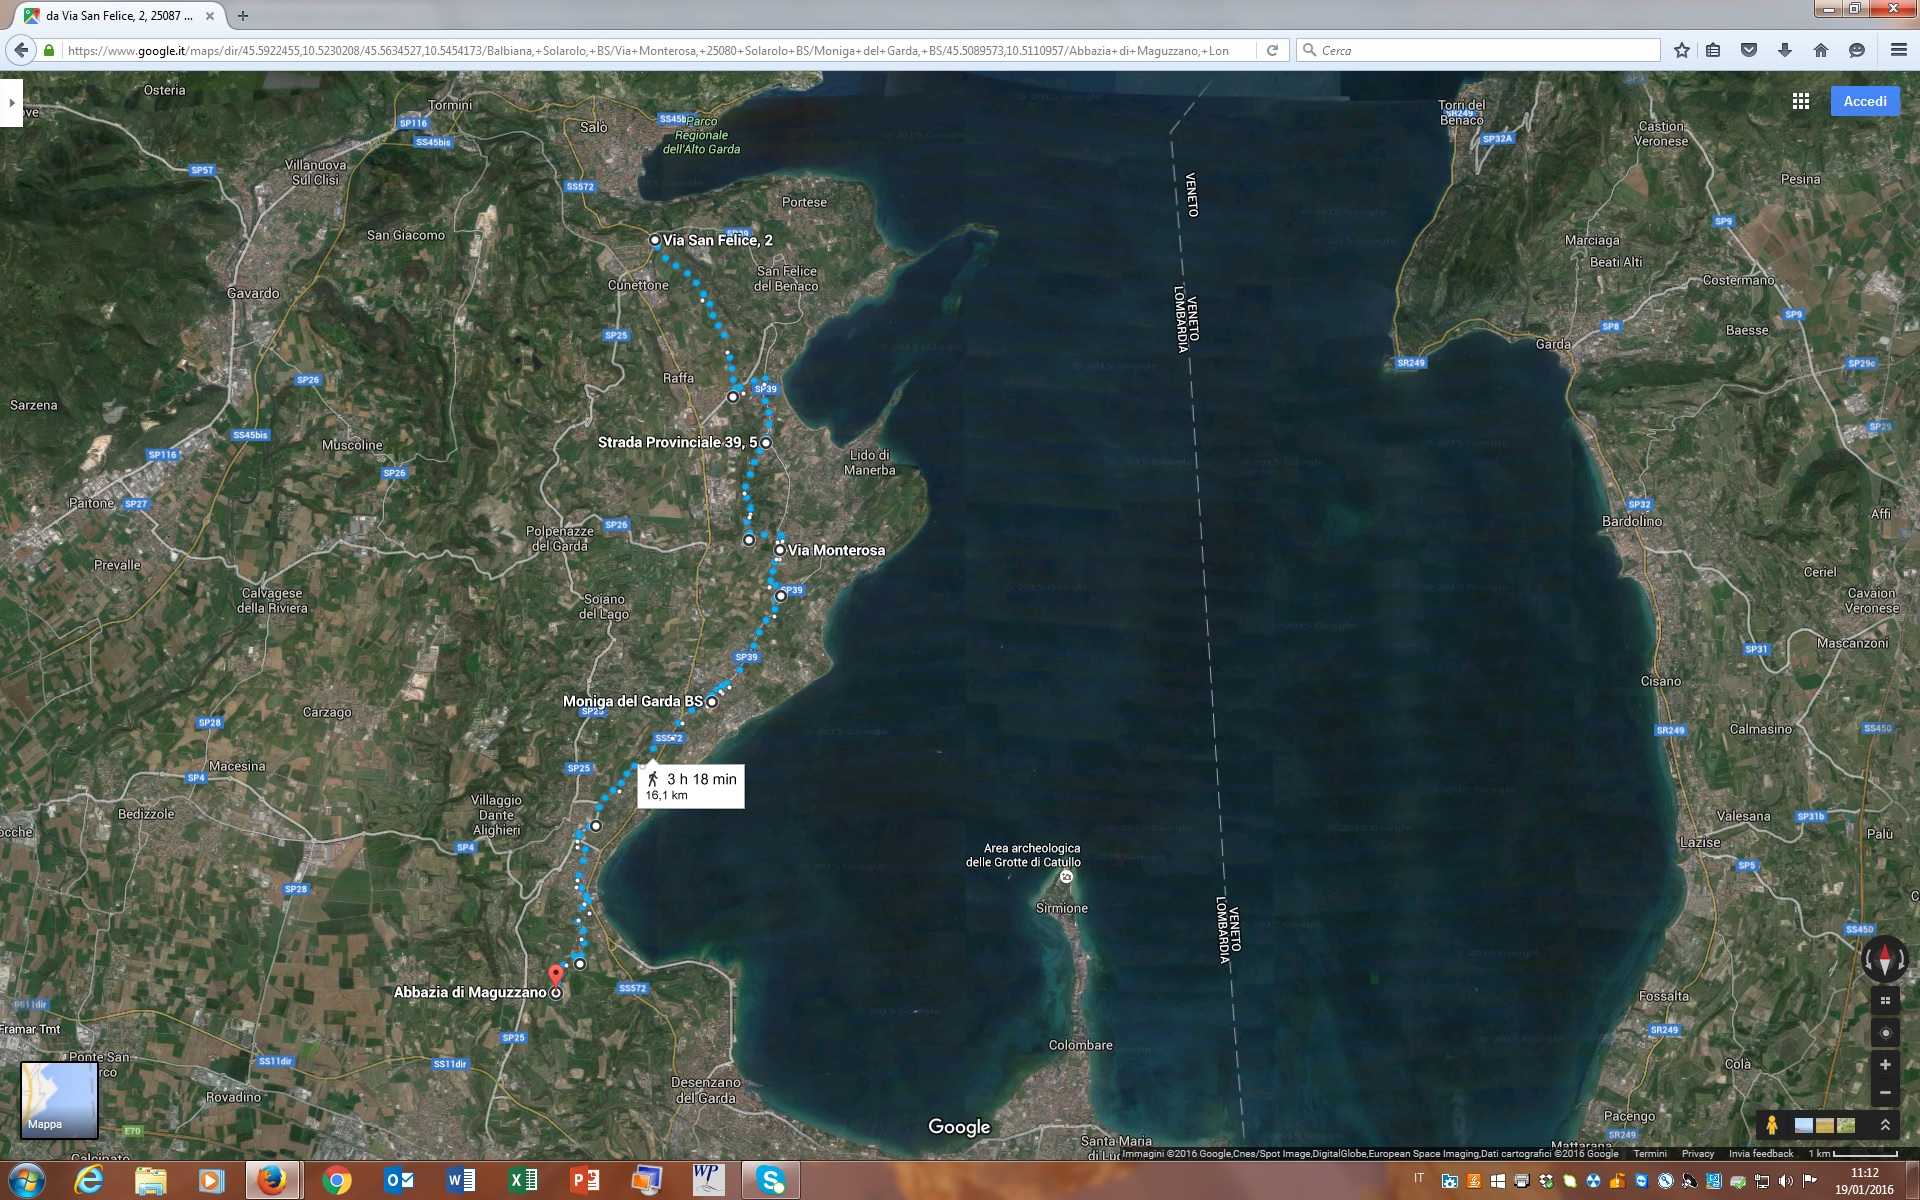Click the 3 h 18 min route label
Image resolution: width=1920 pixels, height=1200 pixels.
coord(691,786)
